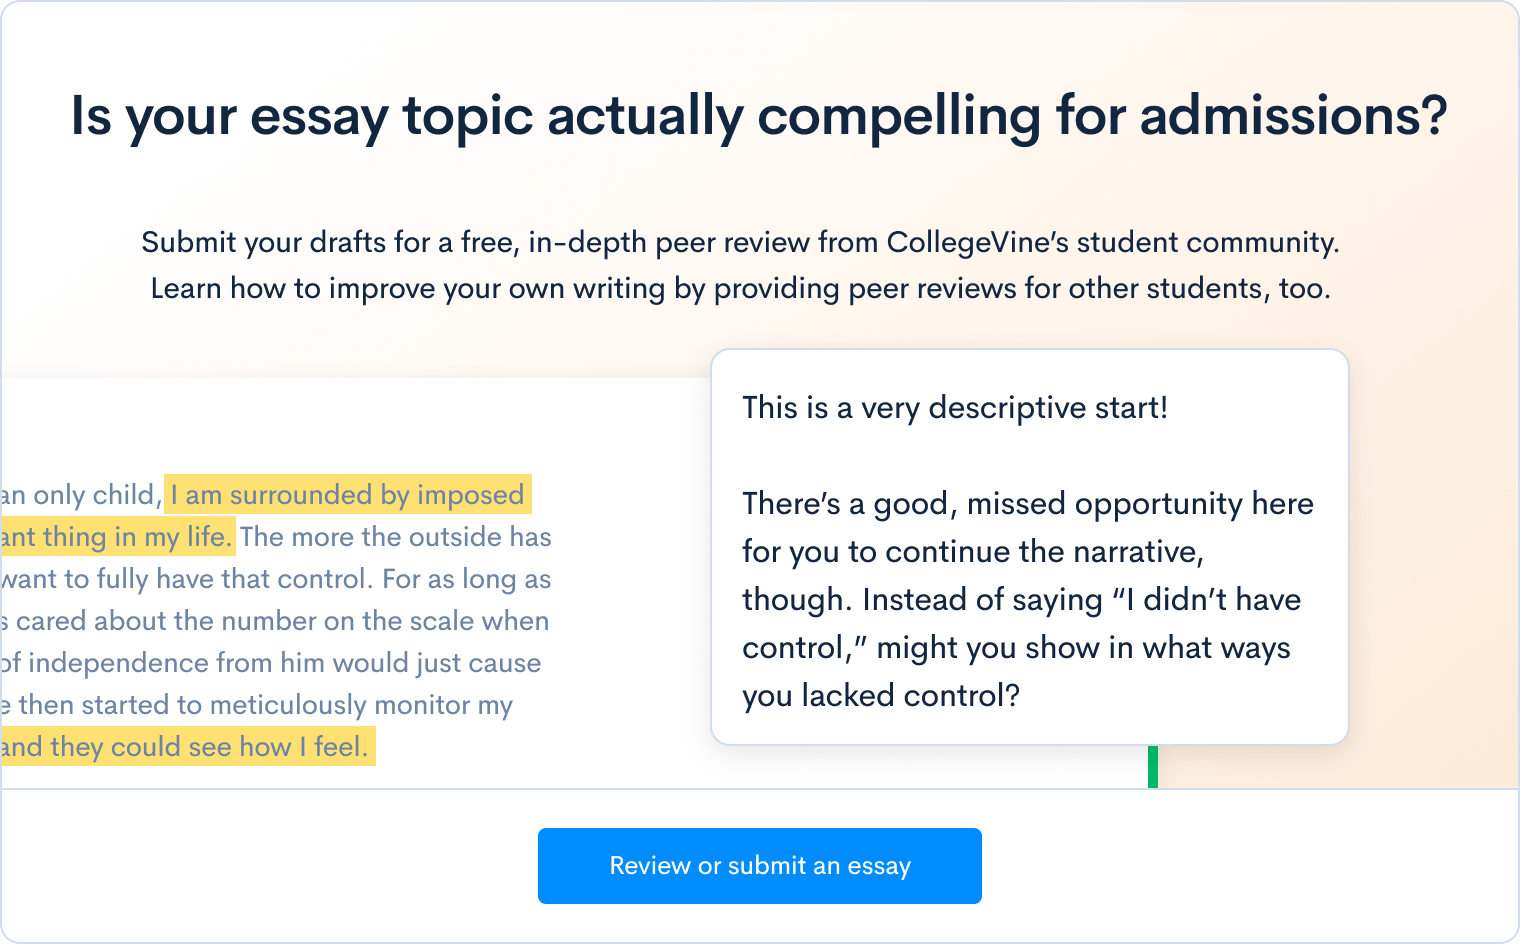Click highlighted text I am surrounded by imposed
The height and width of the screenshot is (944, 1520).
[347, 495]
